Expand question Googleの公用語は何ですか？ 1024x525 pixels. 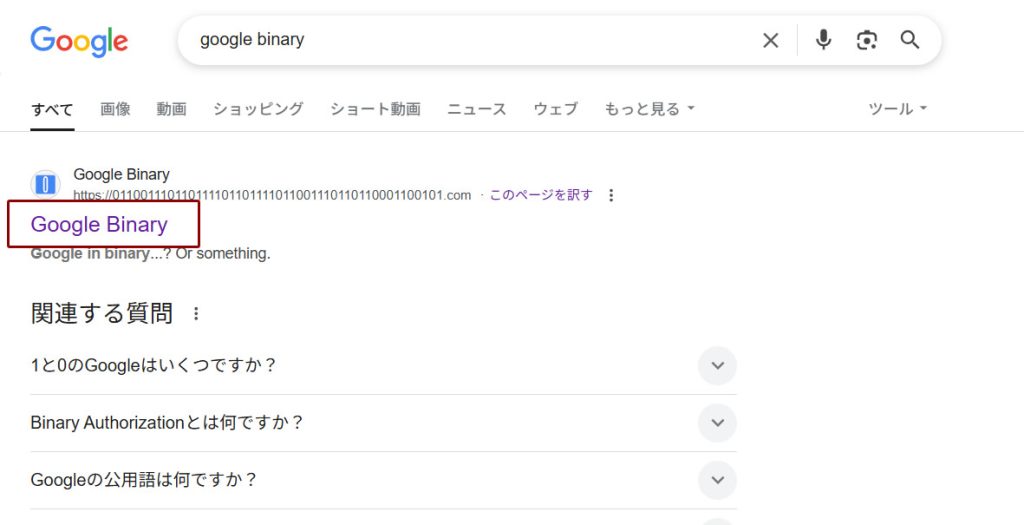[383, 481]
